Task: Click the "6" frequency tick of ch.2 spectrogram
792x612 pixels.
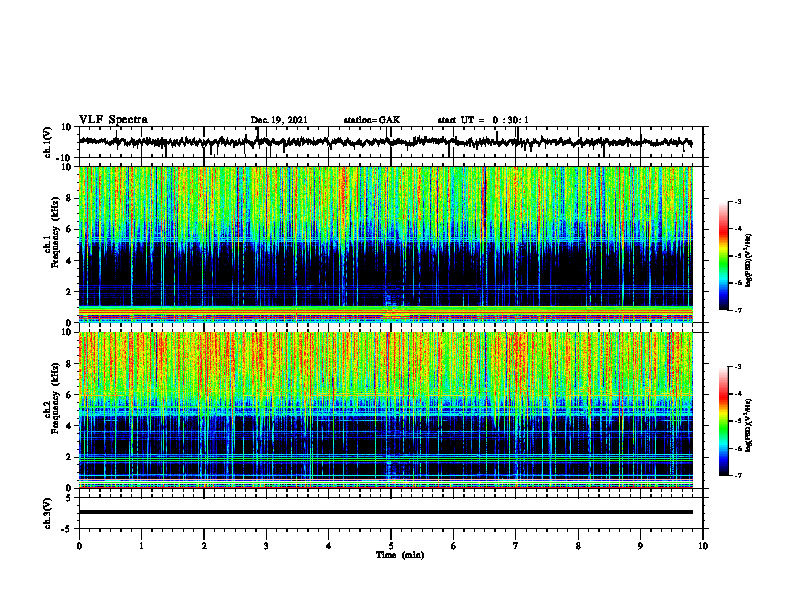Action: coord(69,395)
